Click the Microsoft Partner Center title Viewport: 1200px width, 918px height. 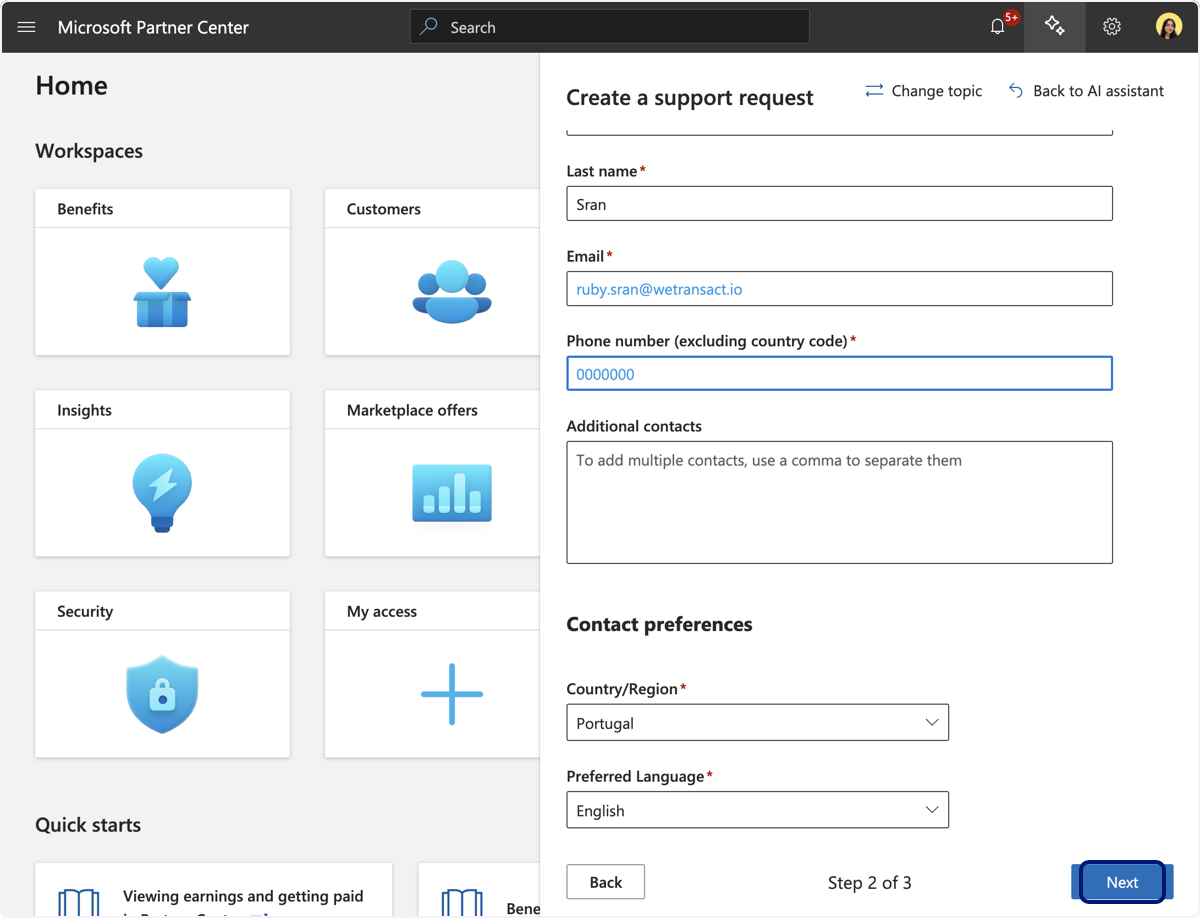[x=153, y=27]
